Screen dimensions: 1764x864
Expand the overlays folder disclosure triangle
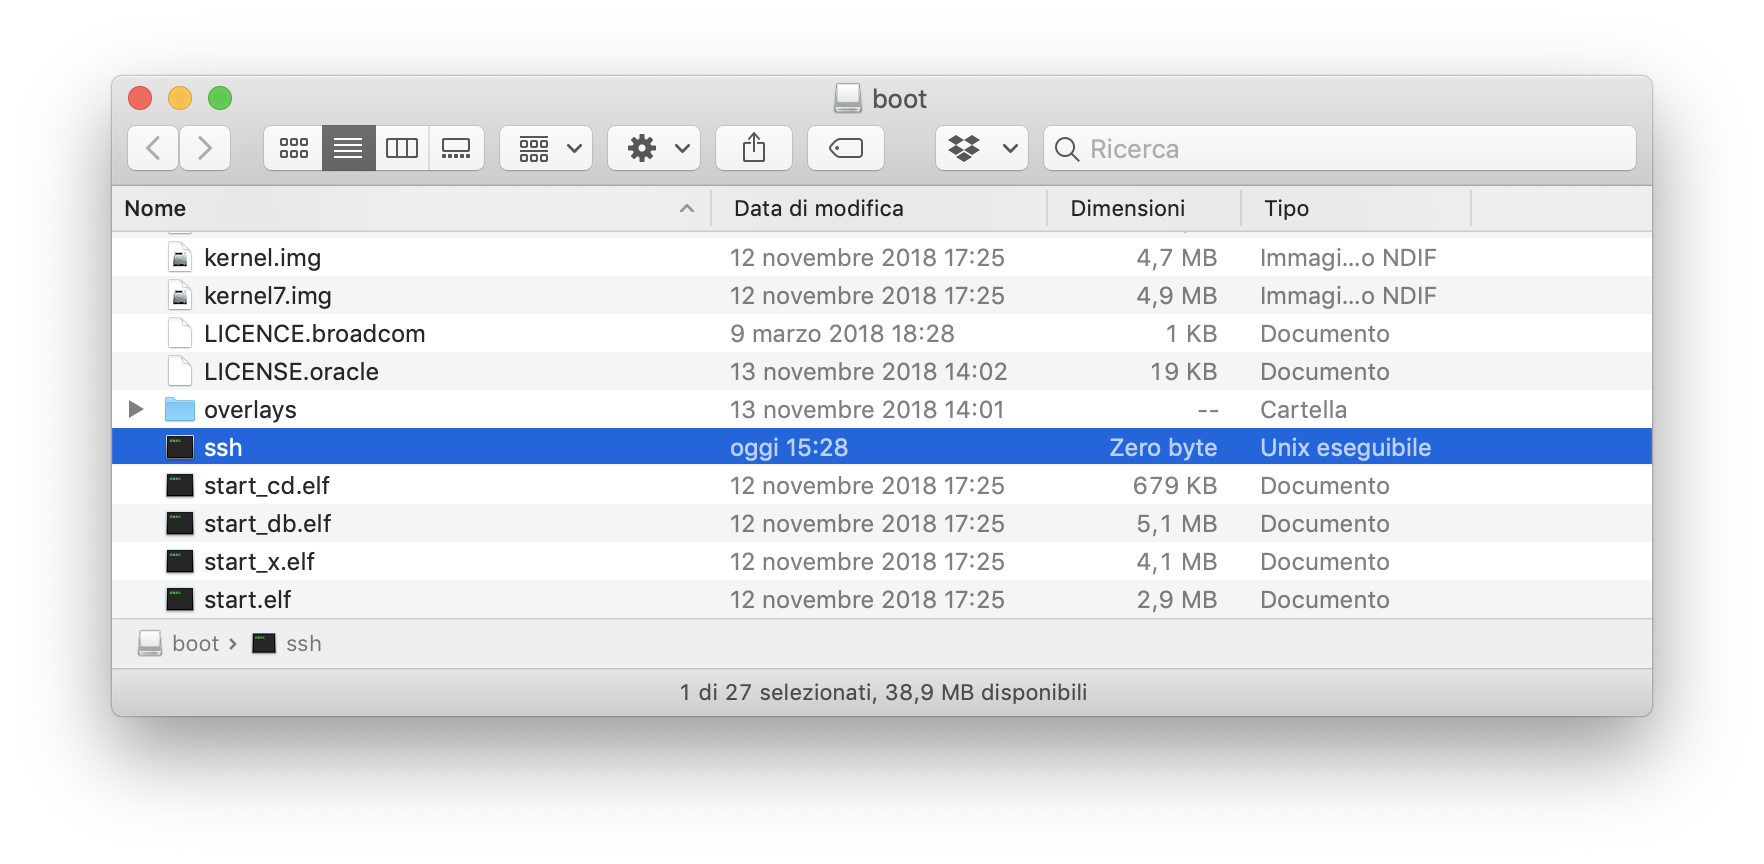[136, 409]
